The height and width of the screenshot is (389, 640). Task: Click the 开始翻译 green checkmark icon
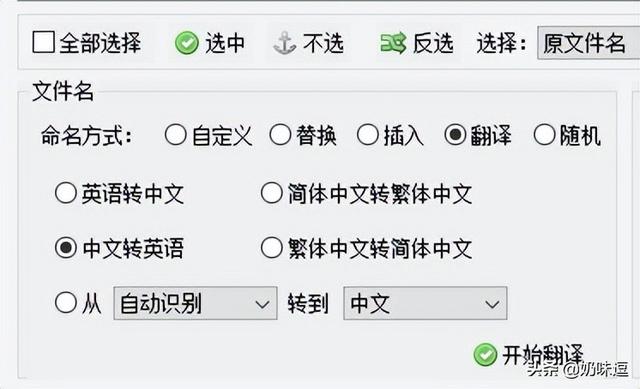(485, 354)
